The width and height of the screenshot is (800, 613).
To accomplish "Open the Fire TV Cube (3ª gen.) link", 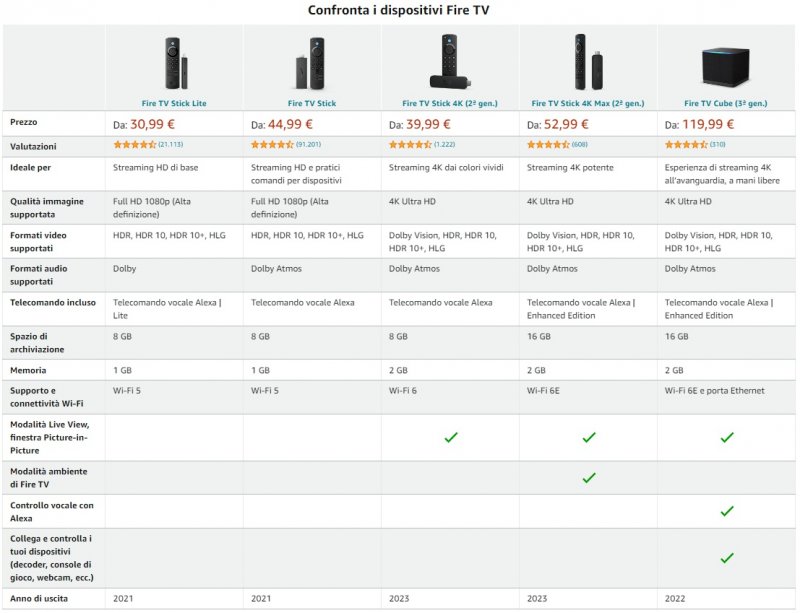I will 726,103.
